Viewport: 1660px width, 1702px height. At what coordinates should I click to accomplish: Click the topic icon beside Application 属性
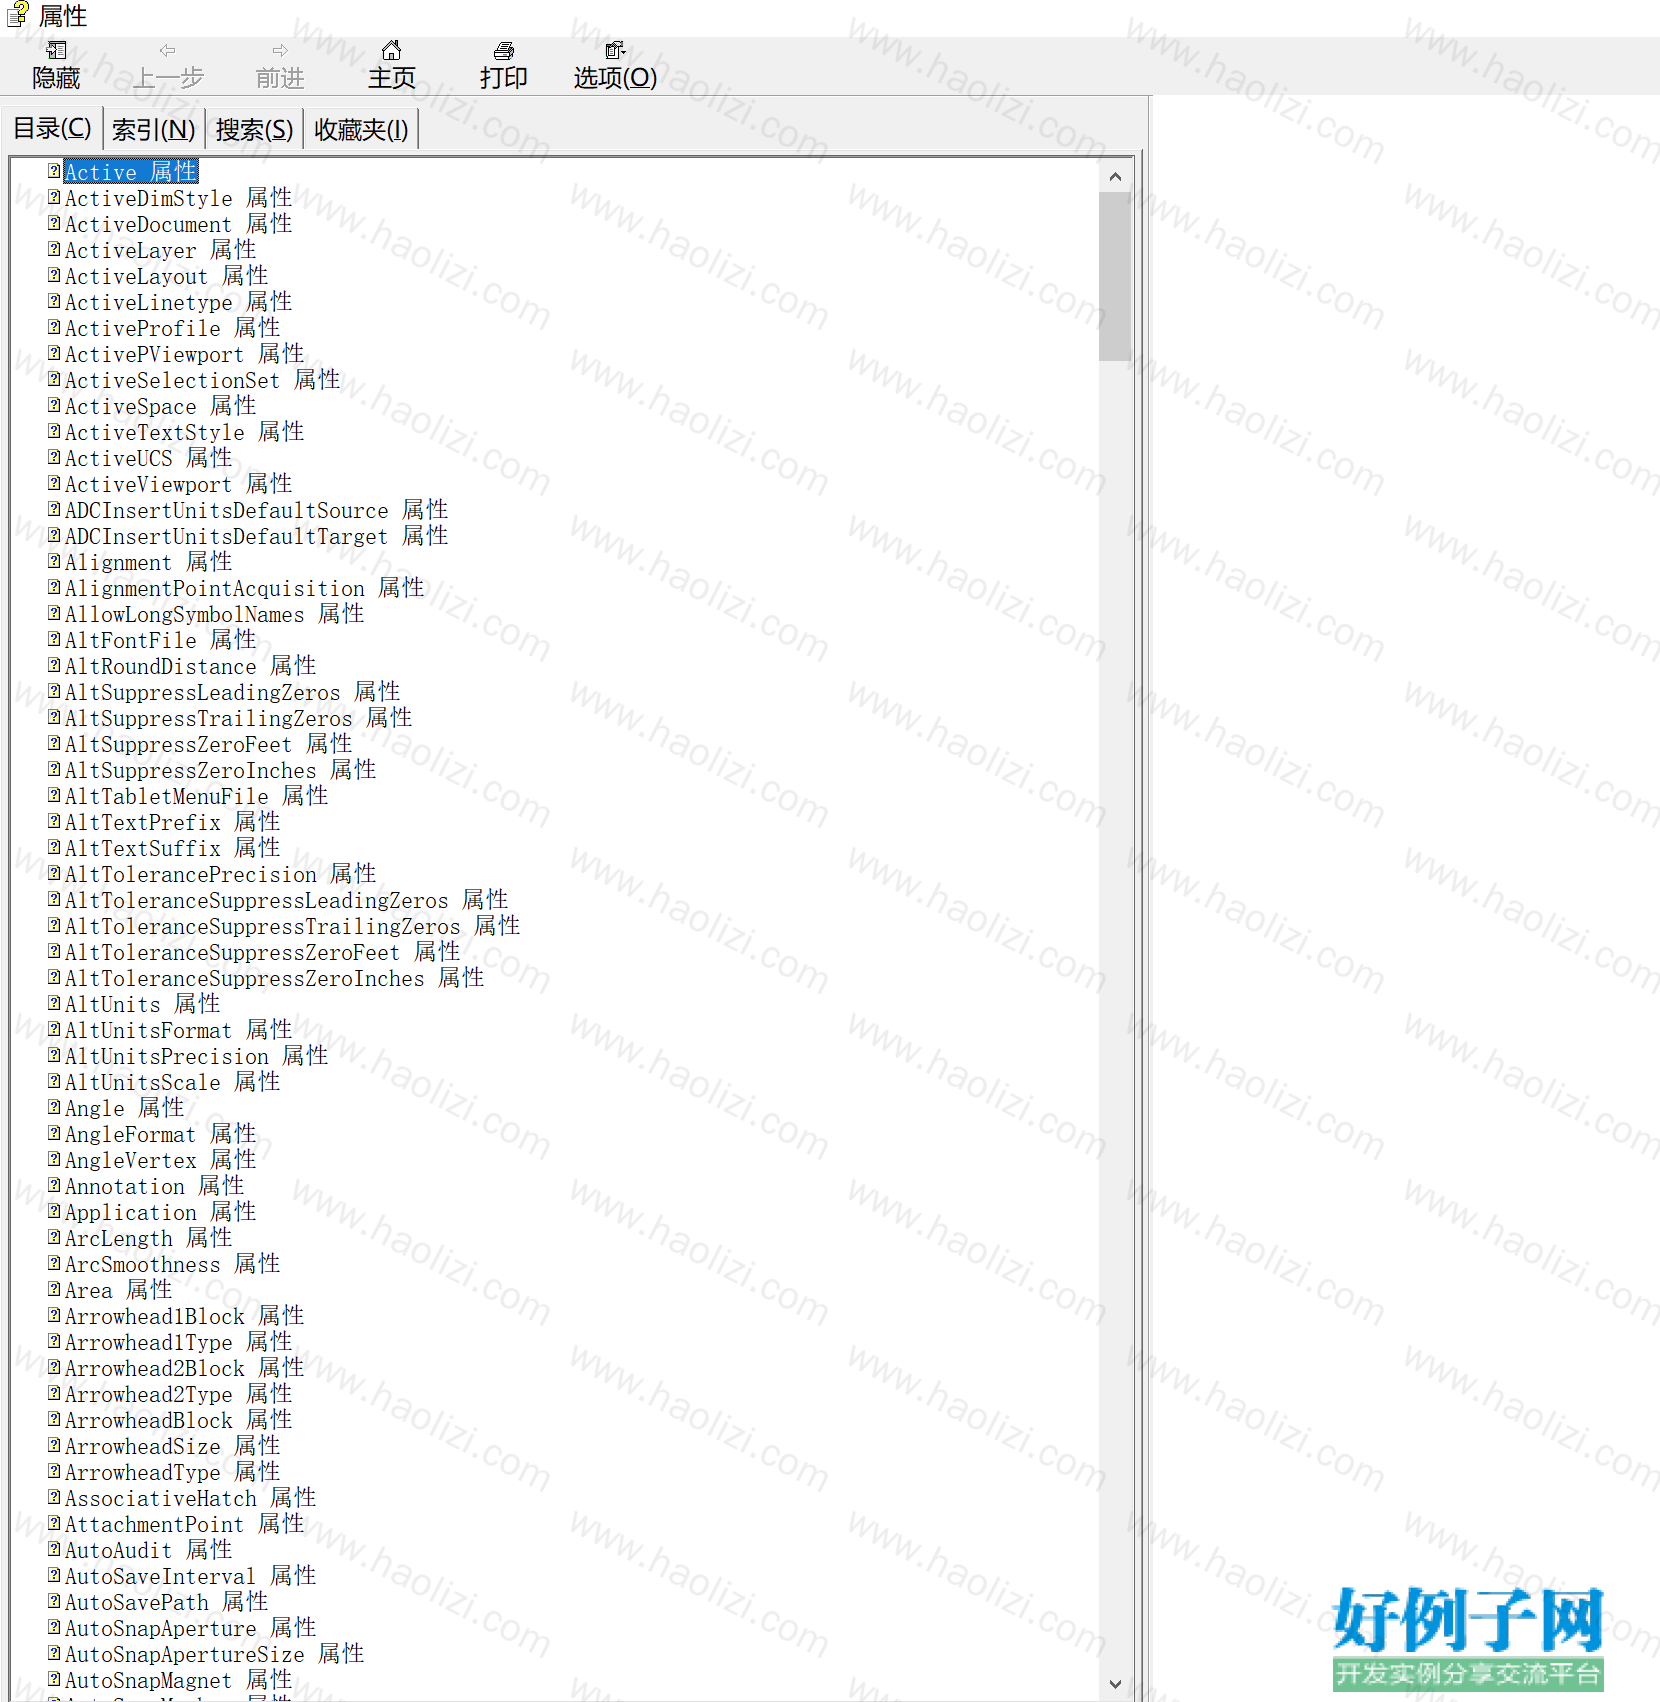tap(54, 1211)
